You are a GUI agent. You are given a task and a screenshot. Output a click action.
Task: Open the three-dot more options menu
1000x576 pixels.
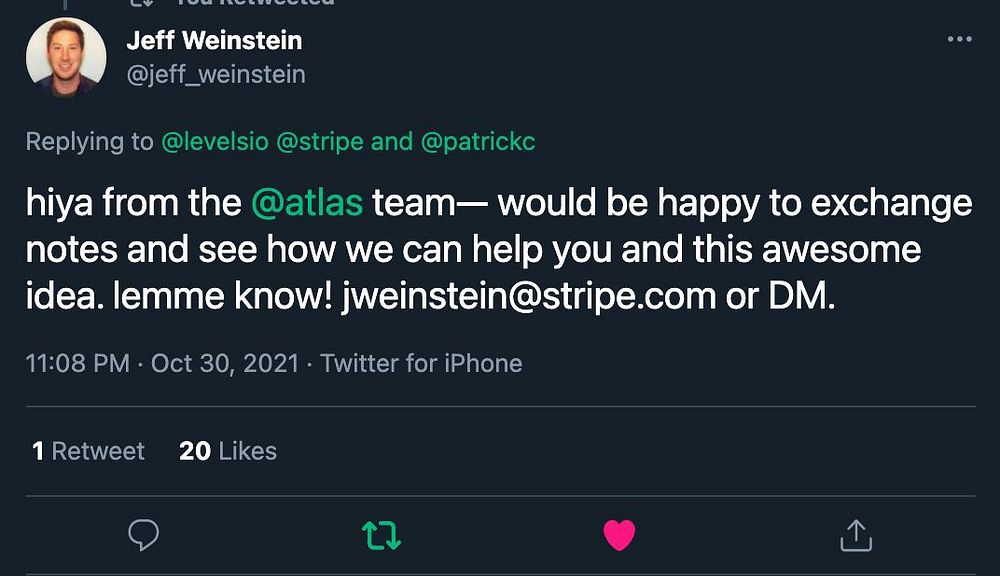(959, 39)
